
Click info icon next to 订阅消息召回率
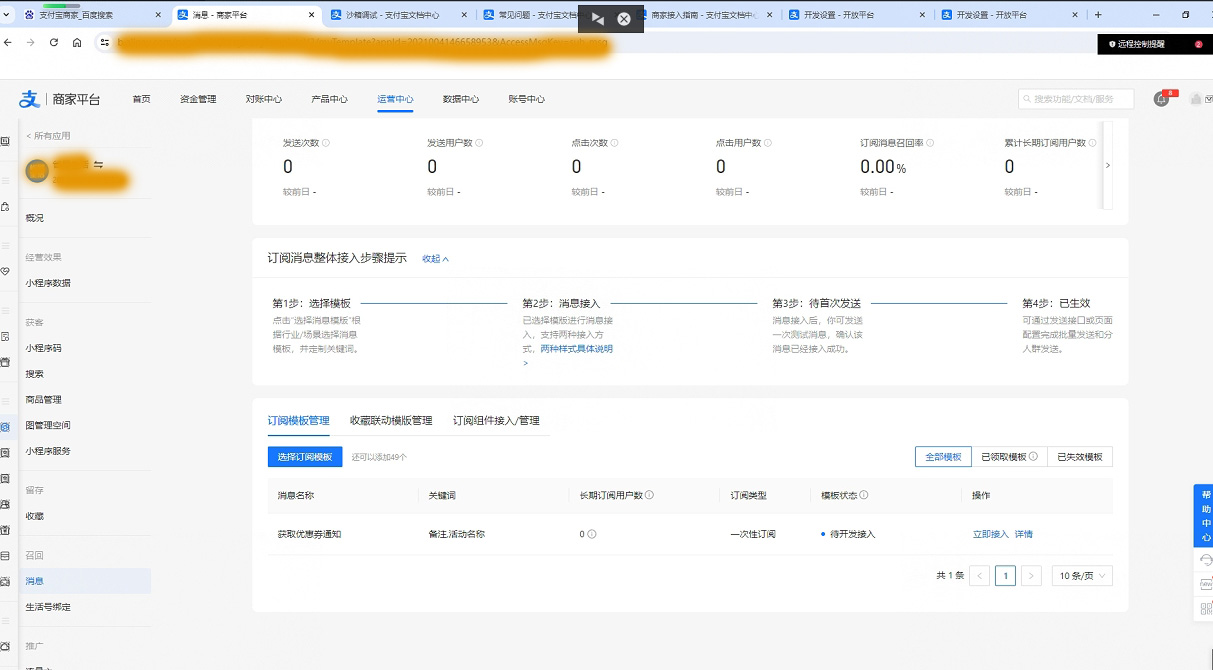[x=931, y=143]
